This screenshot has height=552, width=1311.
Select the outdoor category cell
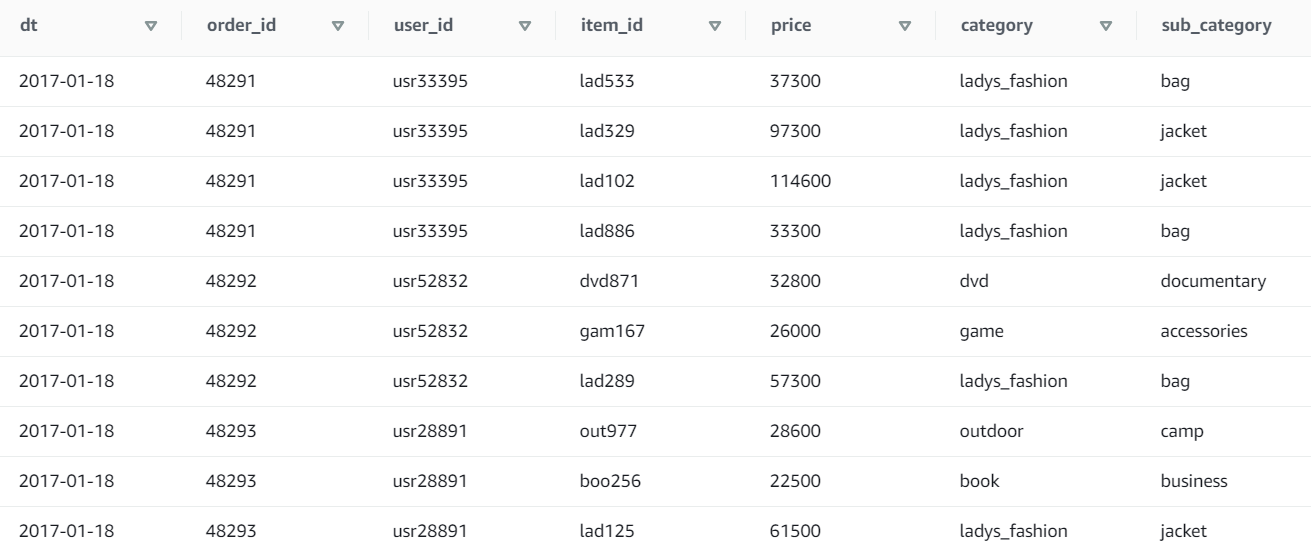(x=991, y=431)
